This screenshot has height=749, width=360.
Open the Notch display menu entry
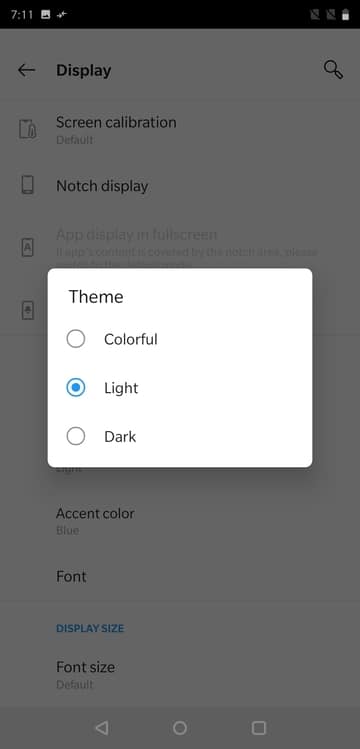180,185
